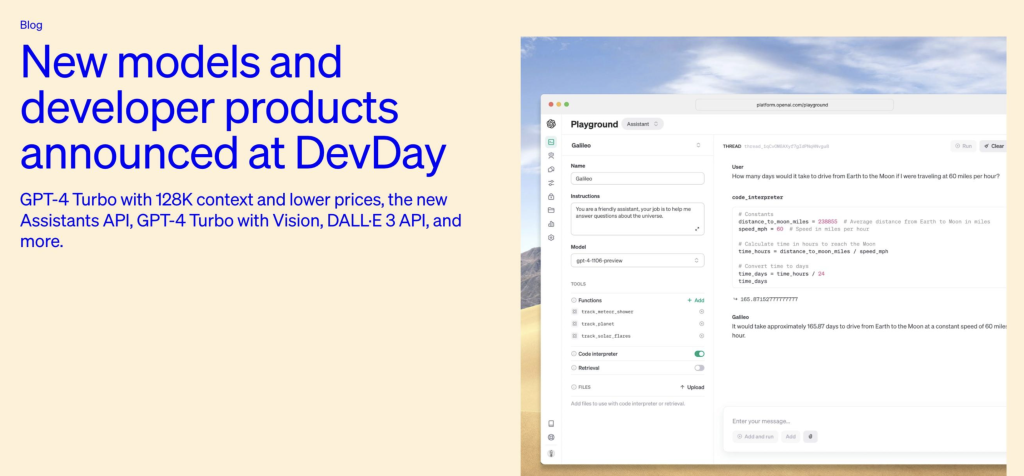Open the folder (Files) sidebar icon
The height and width of the screenshot is (476, 1024).
tap(551, 210)
